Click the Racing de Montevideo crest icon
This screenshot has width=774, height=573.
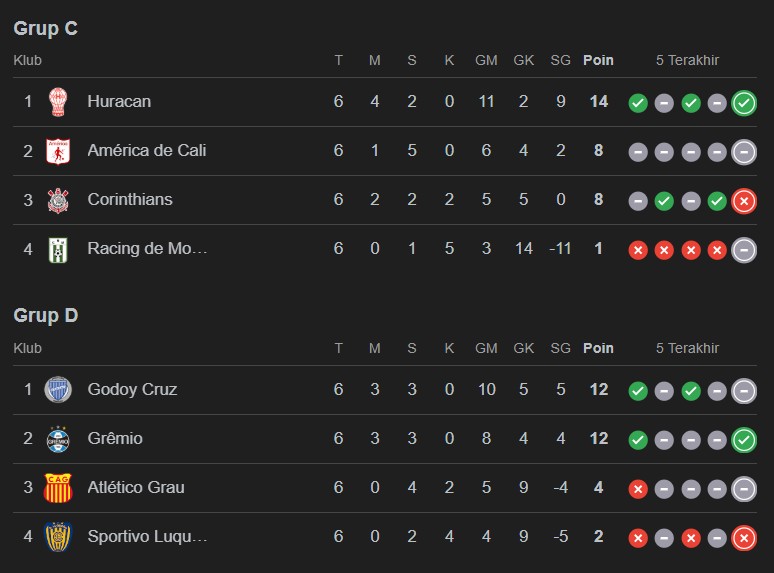(58, 249)
